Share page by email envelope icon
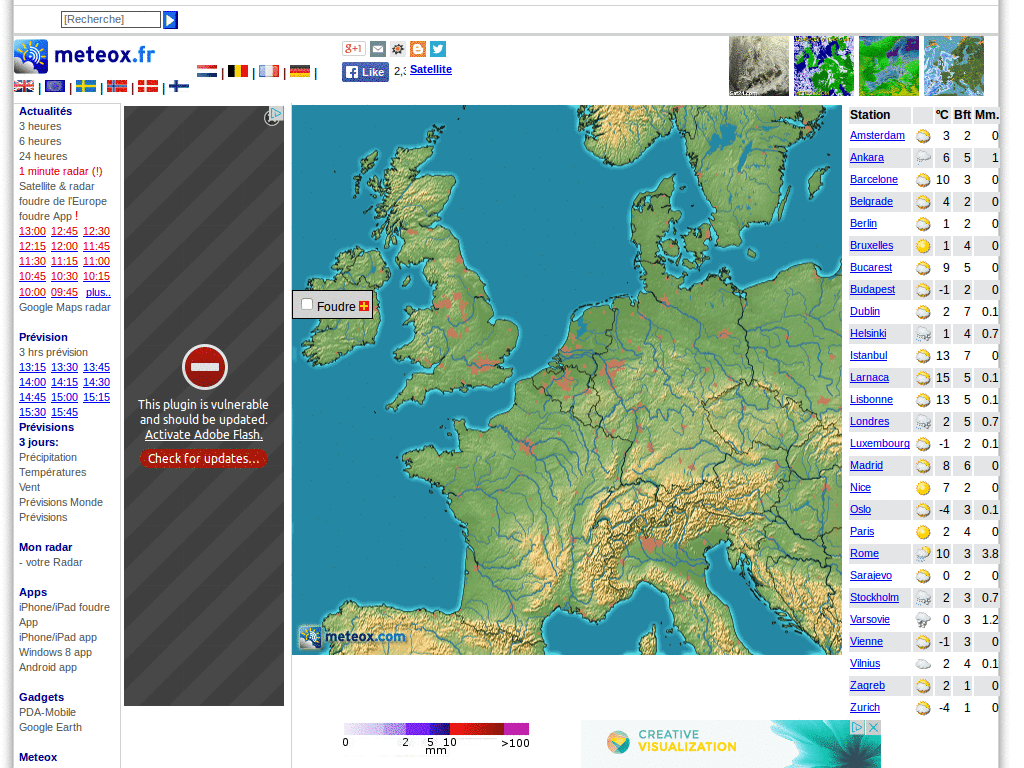 click(377, 49)
